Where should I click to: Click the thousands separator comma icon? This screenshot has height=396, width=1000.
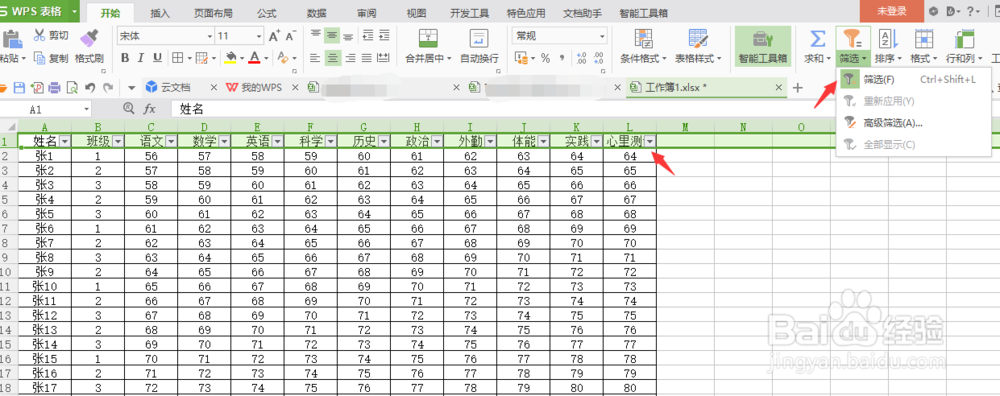tap(562, 58)
